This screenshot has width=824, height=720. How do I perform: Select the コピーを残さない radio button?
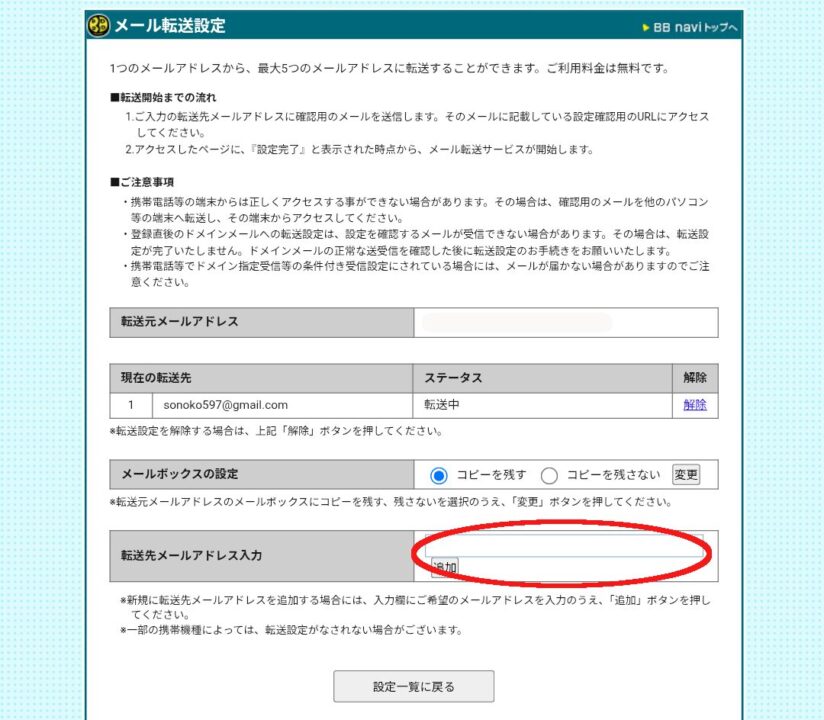[549, 476]
